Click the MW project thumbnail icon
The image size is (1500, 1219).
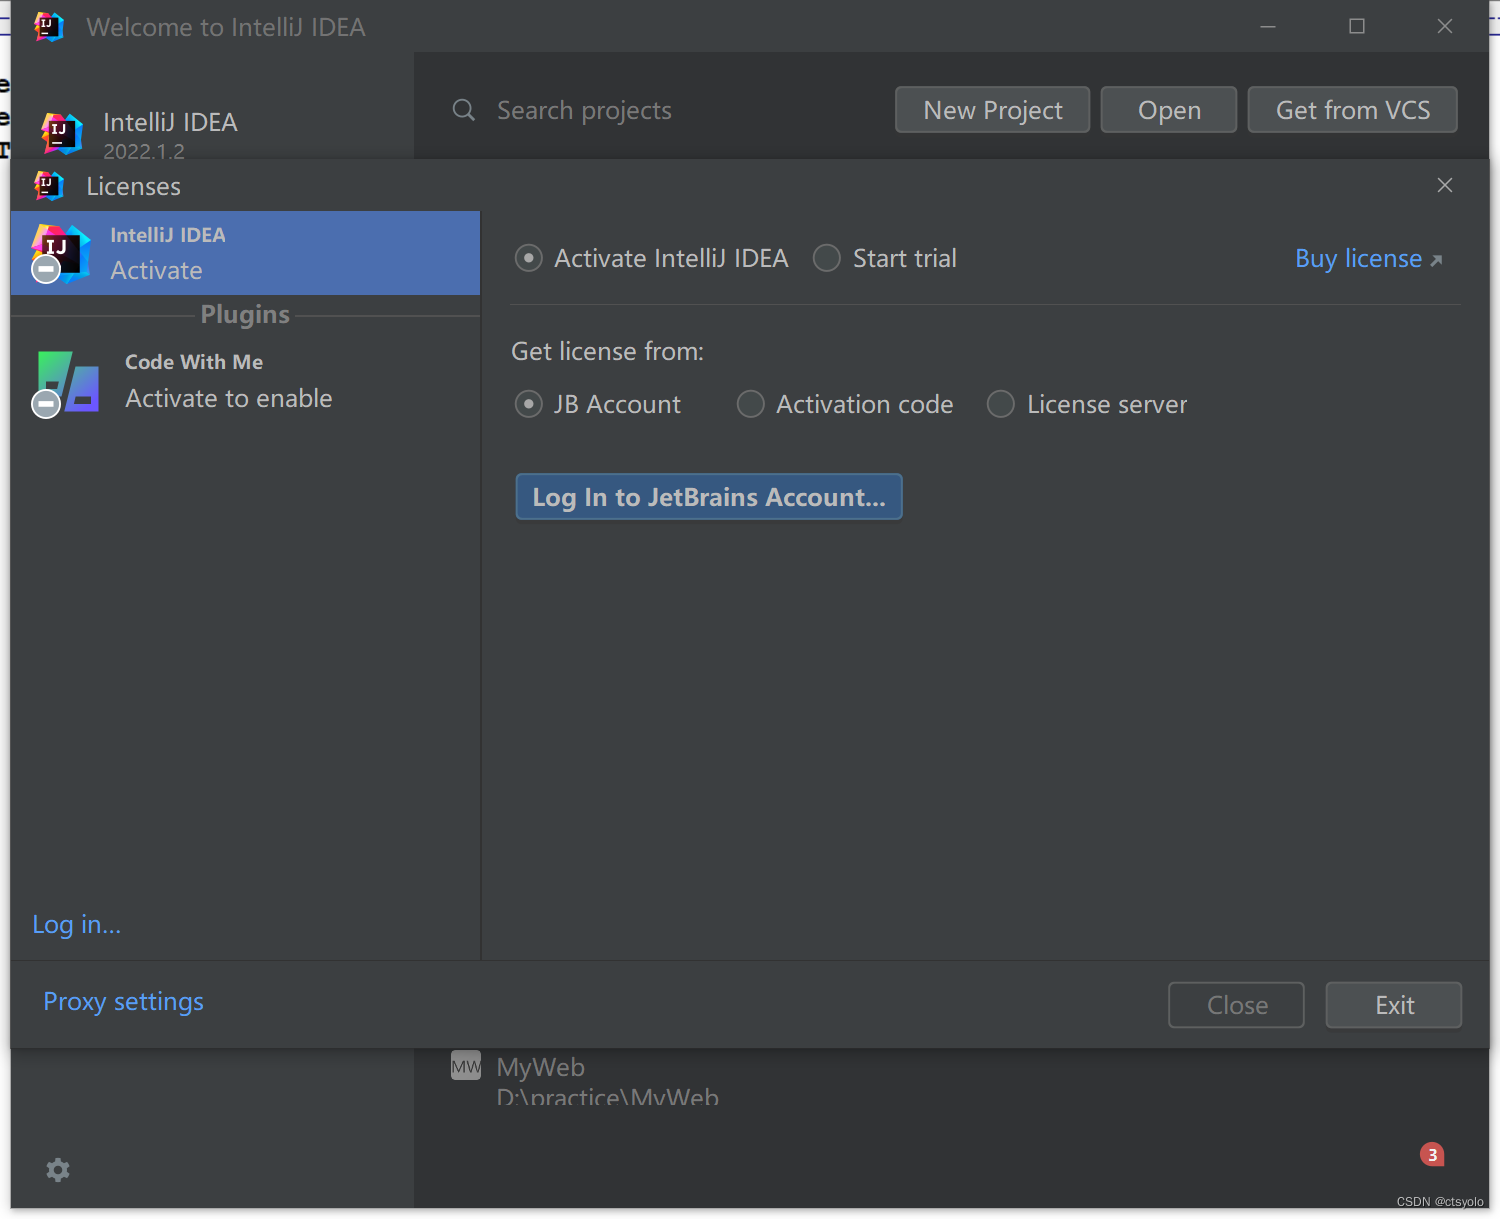(466, 1066)
